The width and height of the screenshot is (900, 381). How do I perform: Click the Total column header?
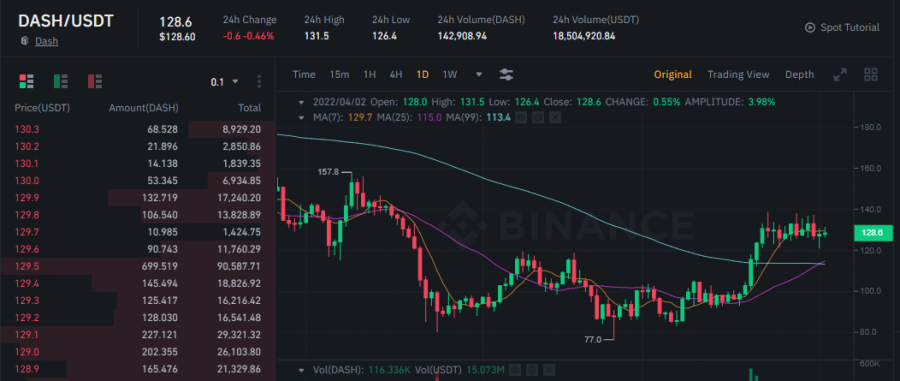pos(250,108)
